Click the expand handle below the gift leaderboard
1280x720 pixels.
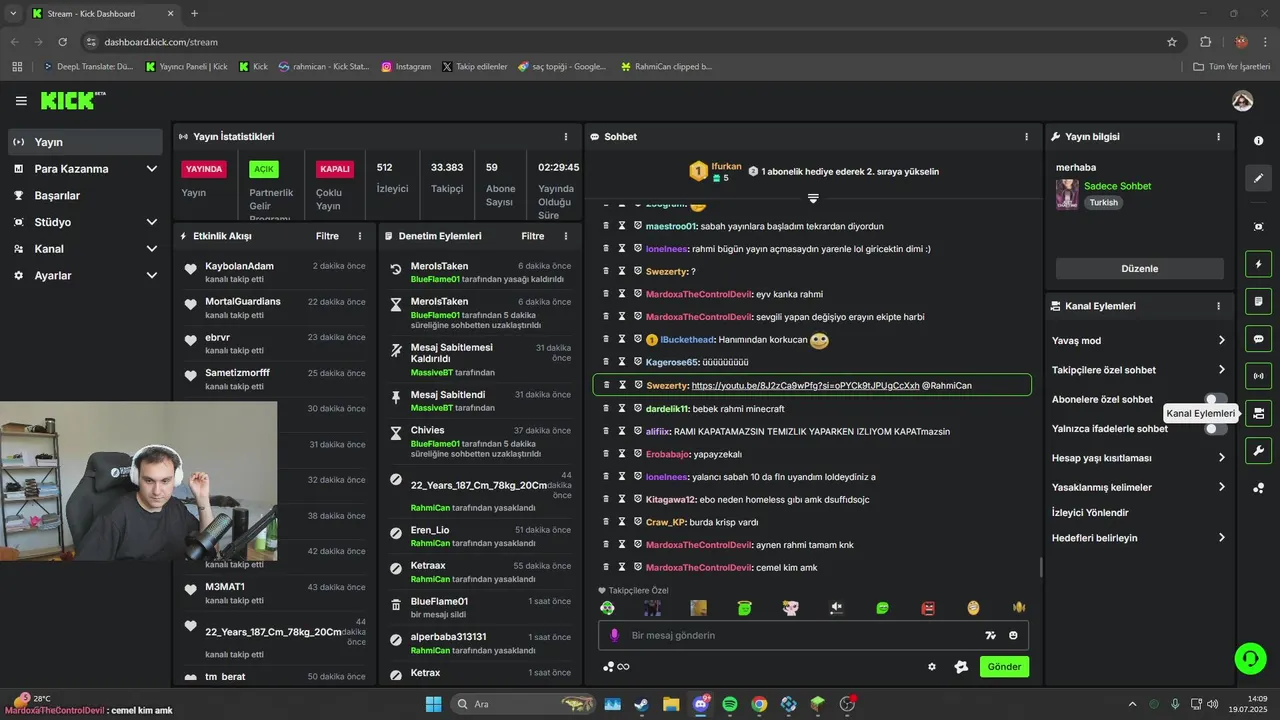tap(813, 198)
